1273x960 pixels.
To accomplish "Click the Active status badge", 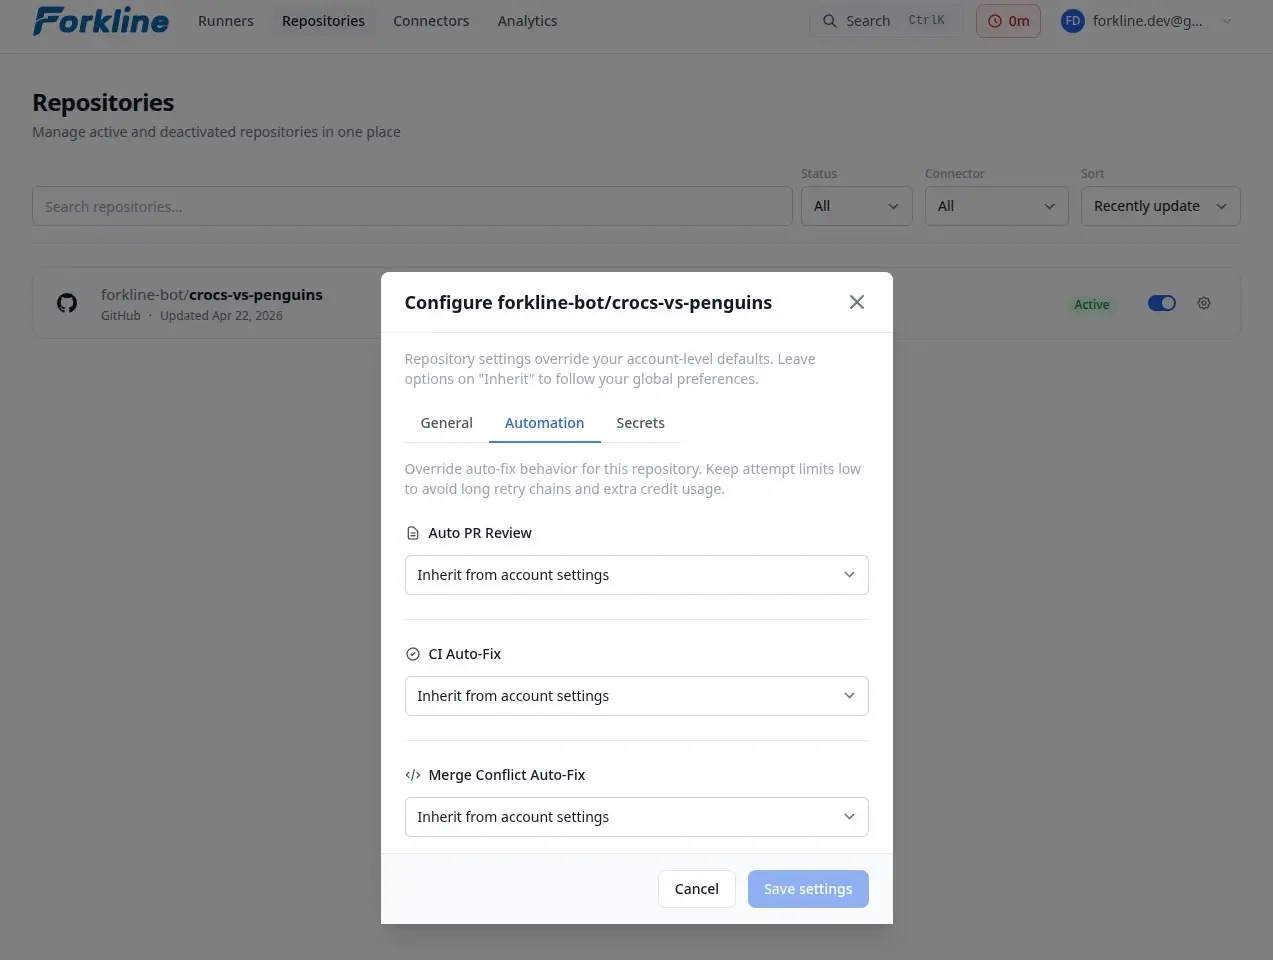I will 1091,304.
